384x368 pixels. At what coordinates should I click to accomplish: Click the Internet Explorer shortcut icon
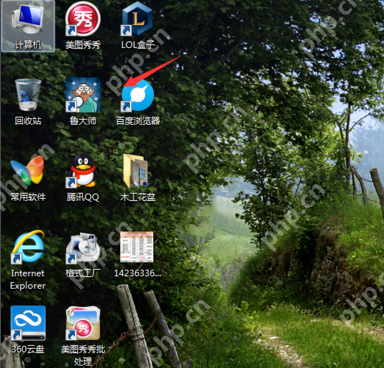click(28, 247)
